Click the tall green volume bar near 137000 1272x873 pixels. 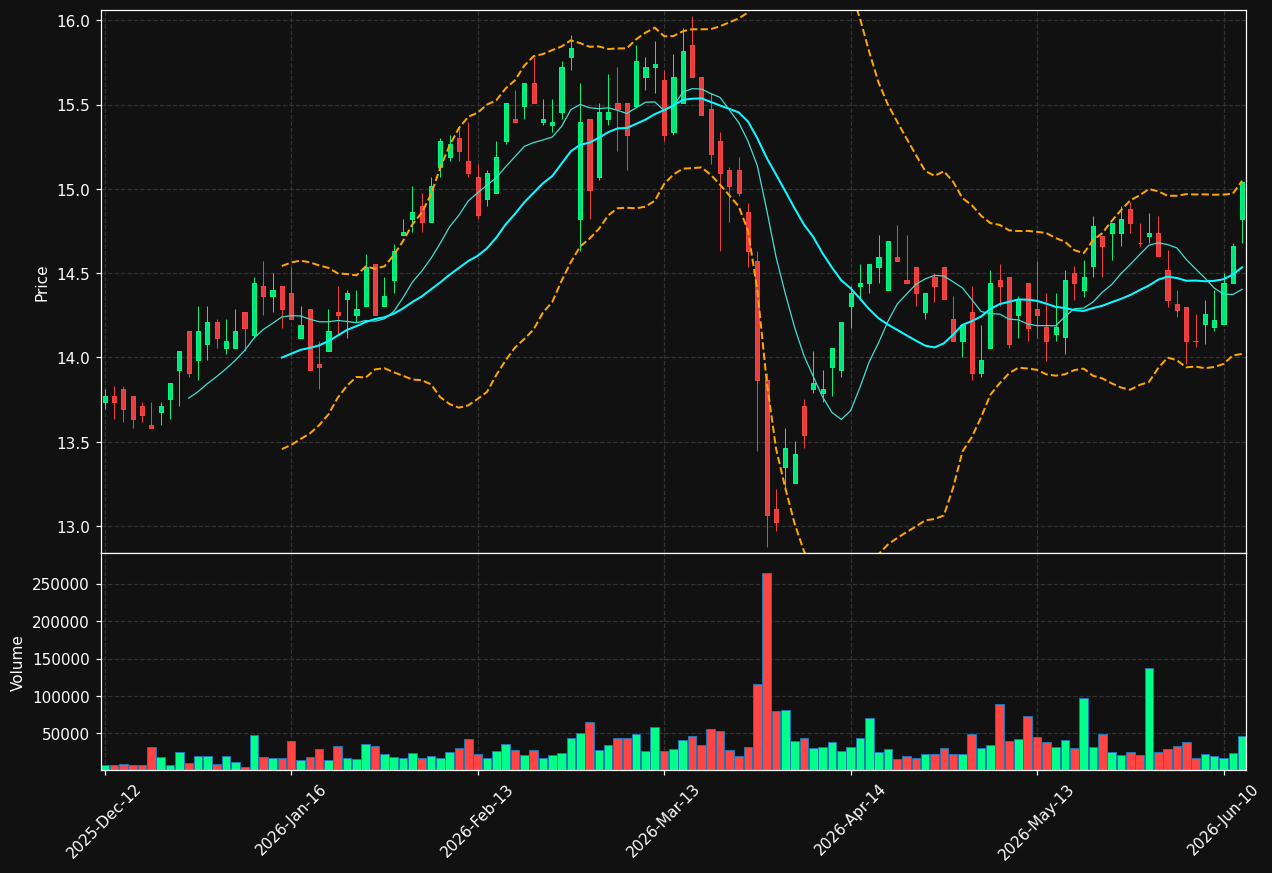click(x=1149, y=719)
